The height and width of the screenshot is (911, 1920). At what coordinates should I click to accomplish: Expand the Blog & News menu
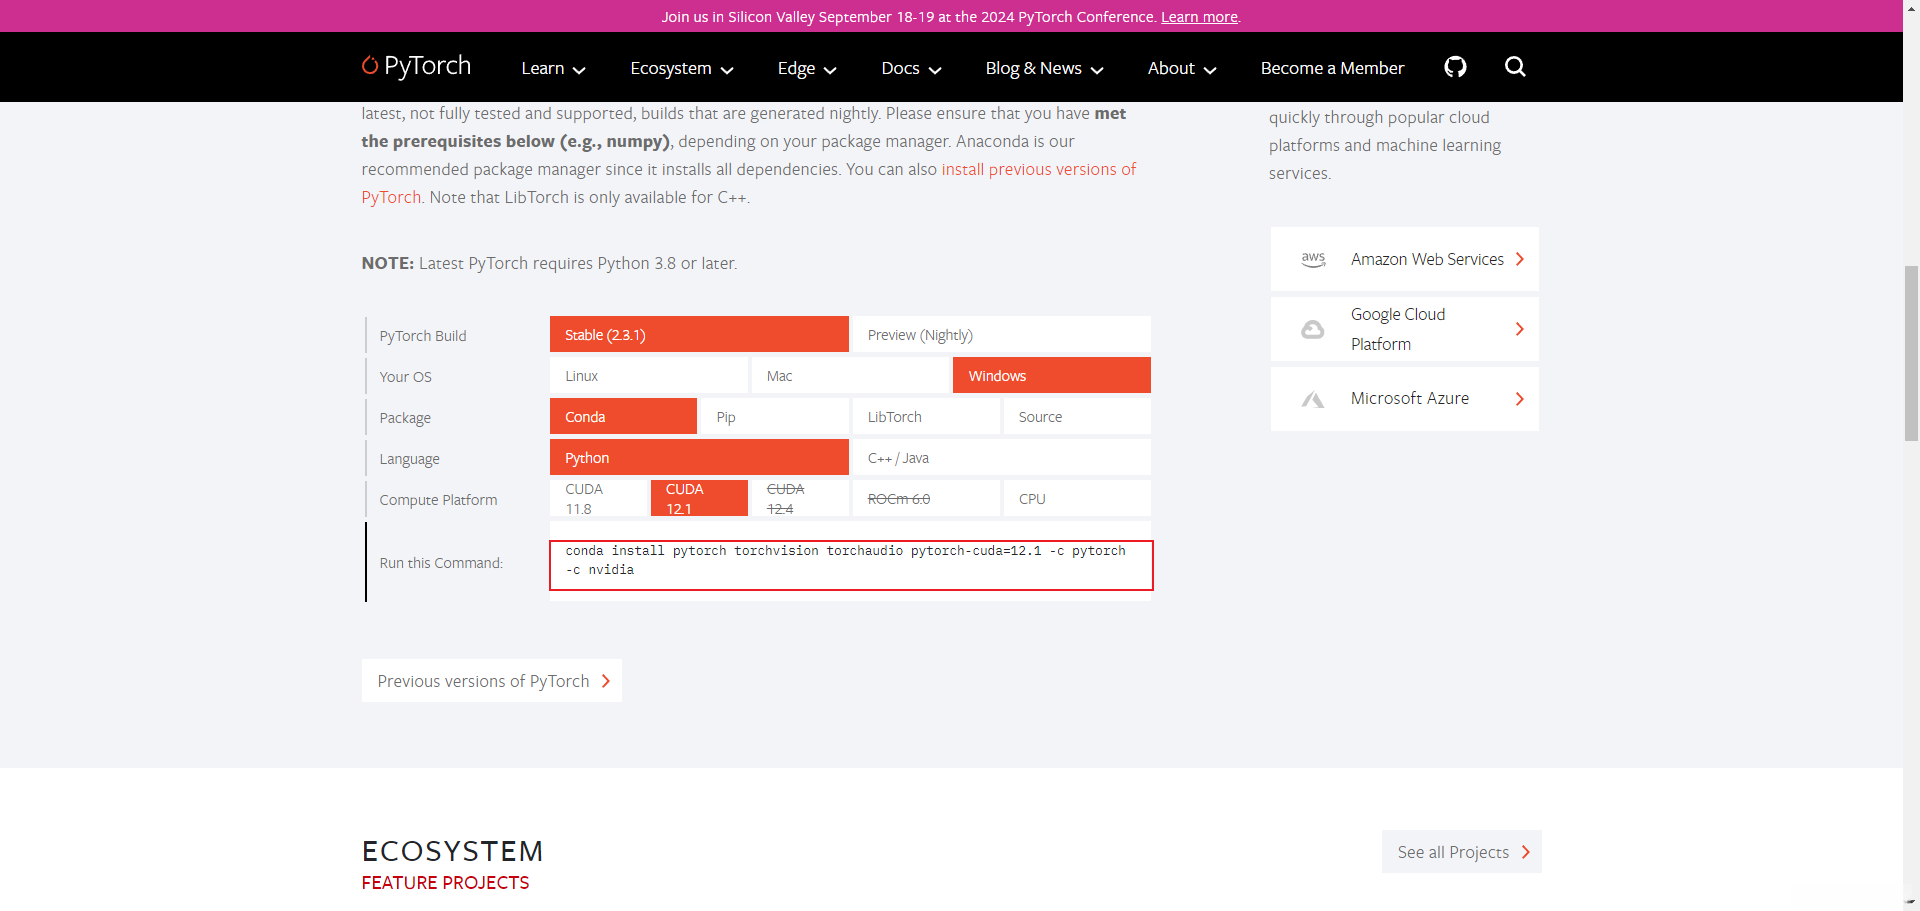(1044, 68)
